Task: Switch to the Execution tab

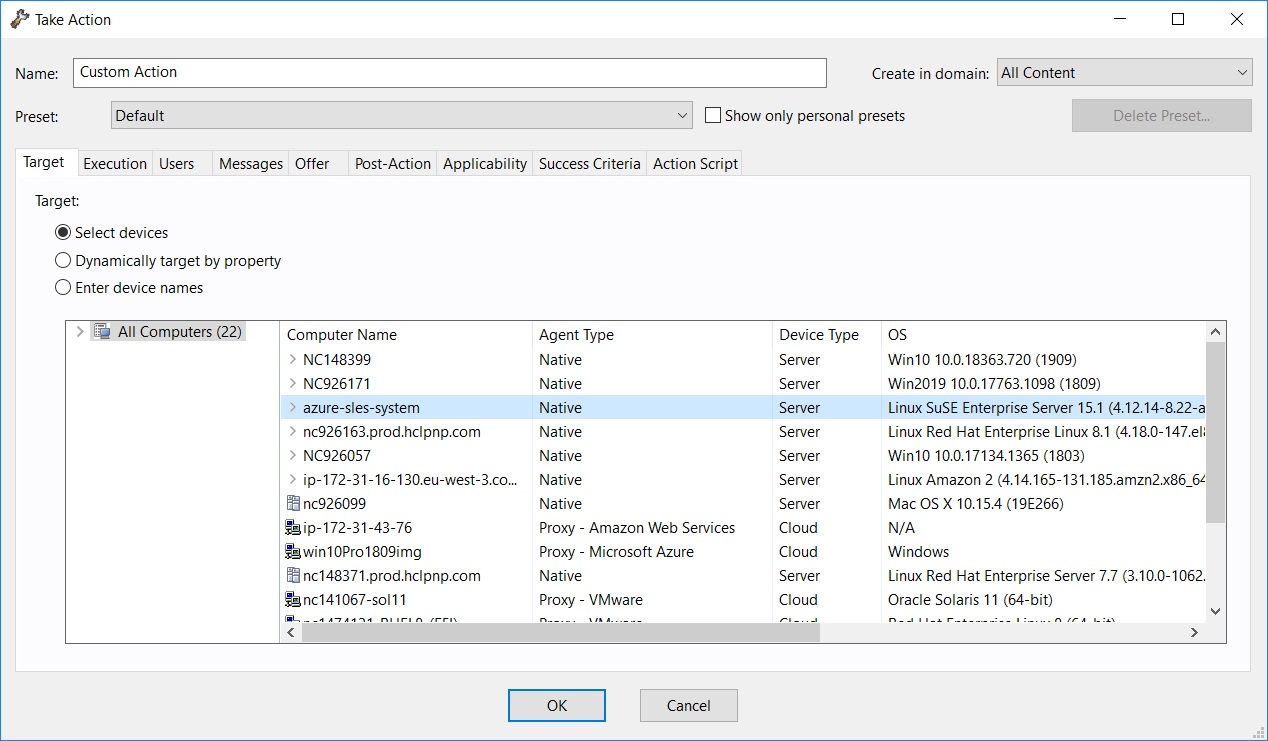Action: click(115, 164)
